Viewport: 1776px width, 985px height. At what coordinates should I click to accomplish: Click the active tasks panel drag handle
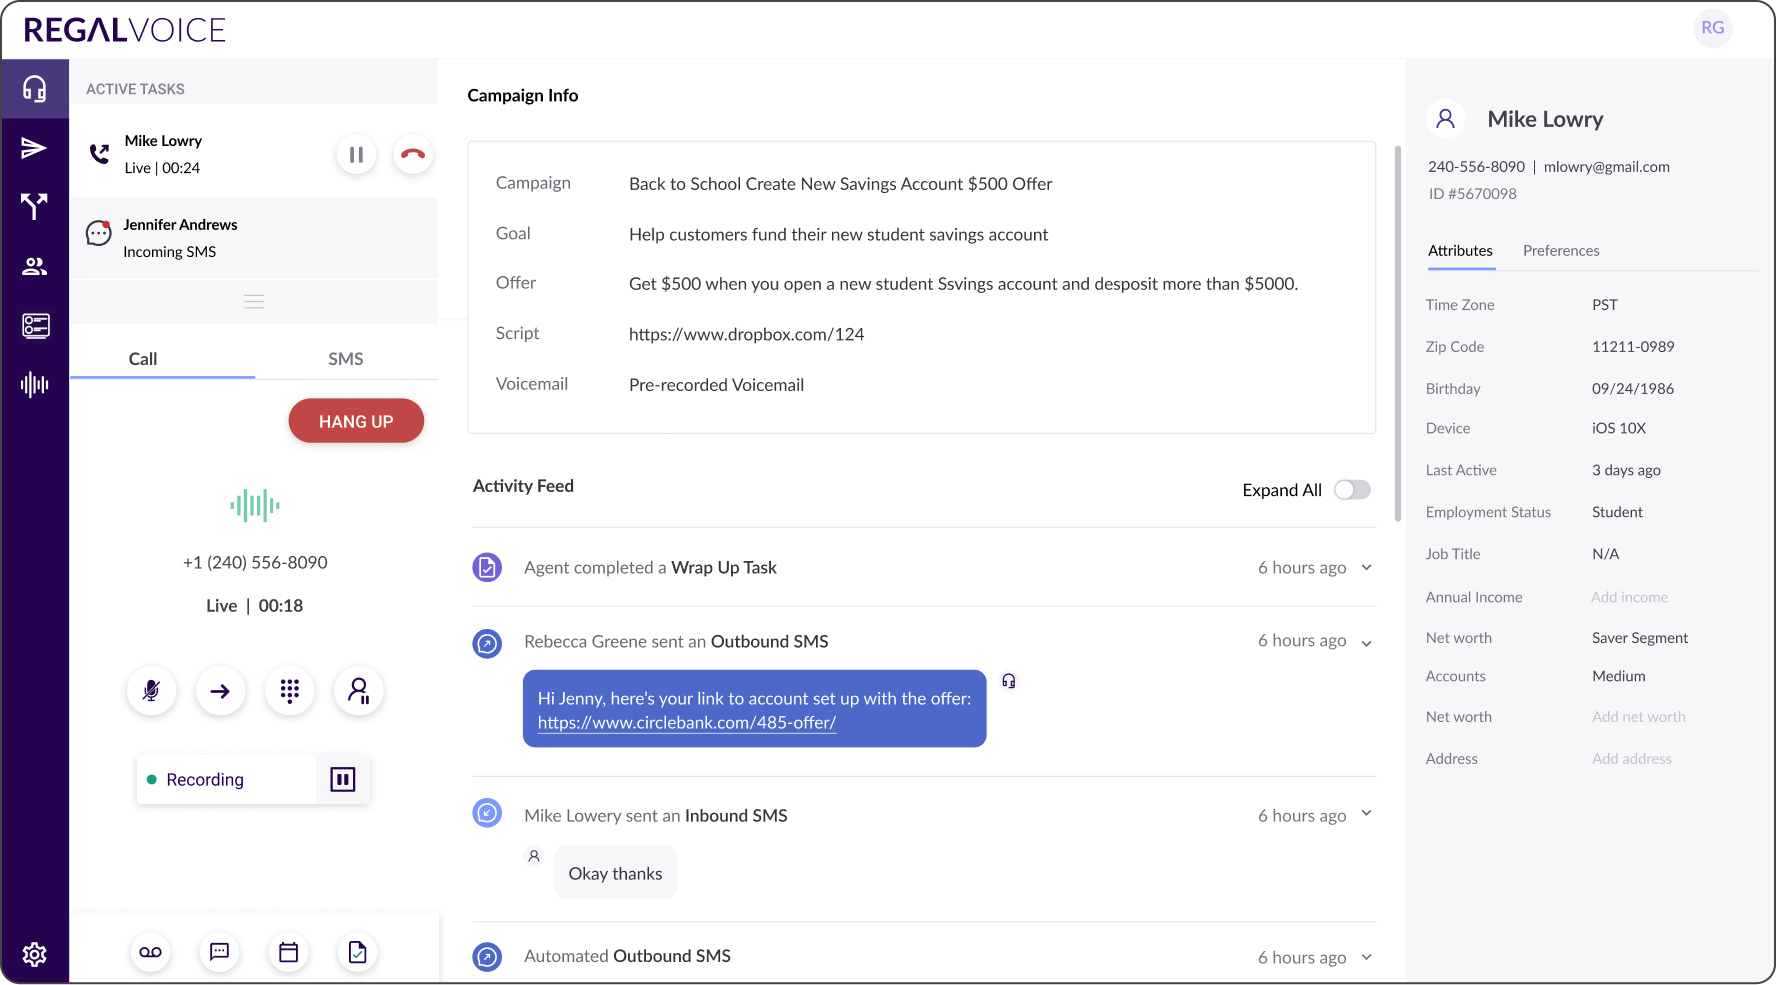(x=254, y=301)
